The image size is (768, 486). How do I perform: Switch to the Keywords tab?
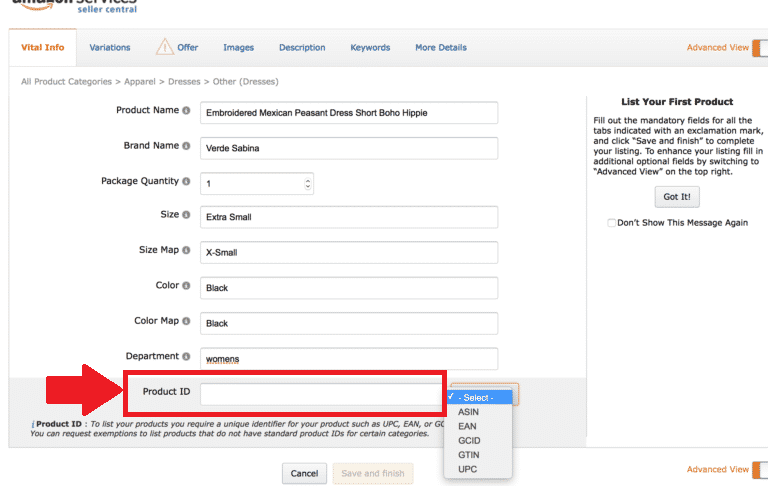(x=370, y=47)
